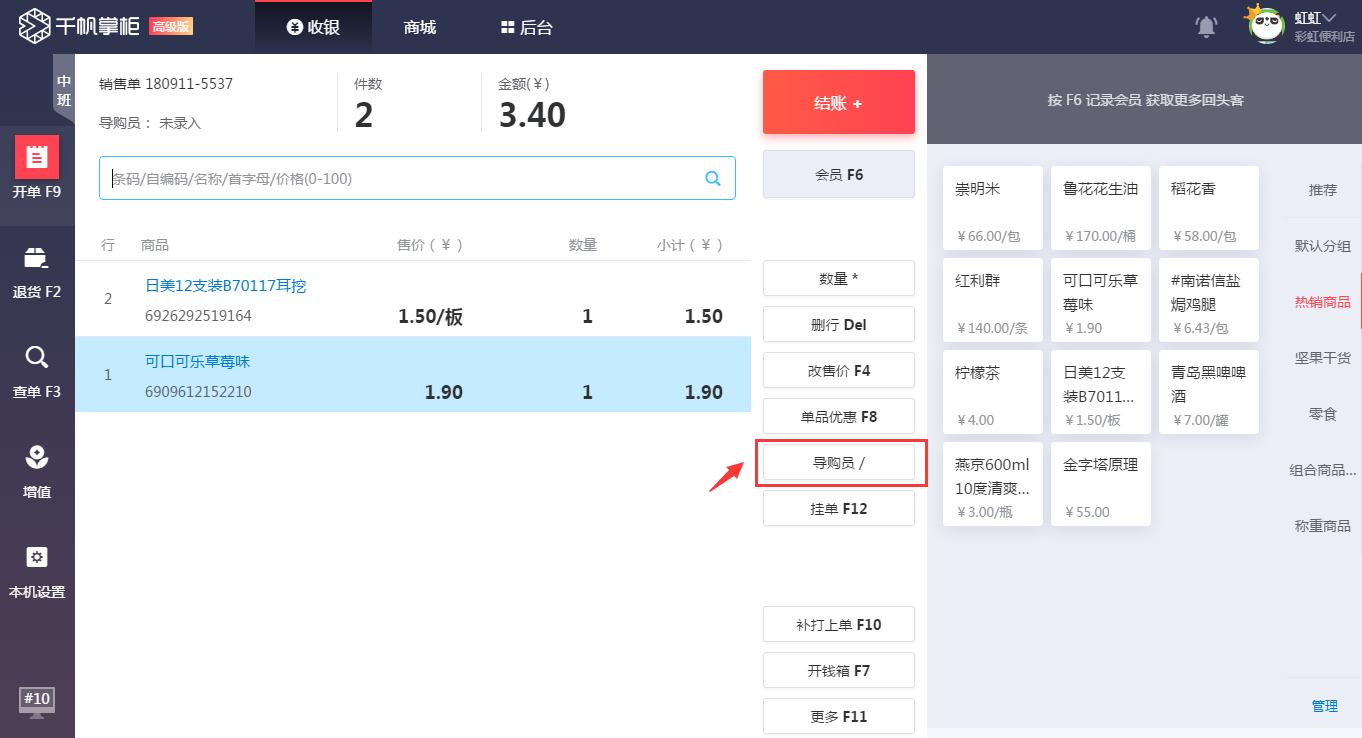
Task: Click the panda user avatar
Action: tap(1266, 25)
